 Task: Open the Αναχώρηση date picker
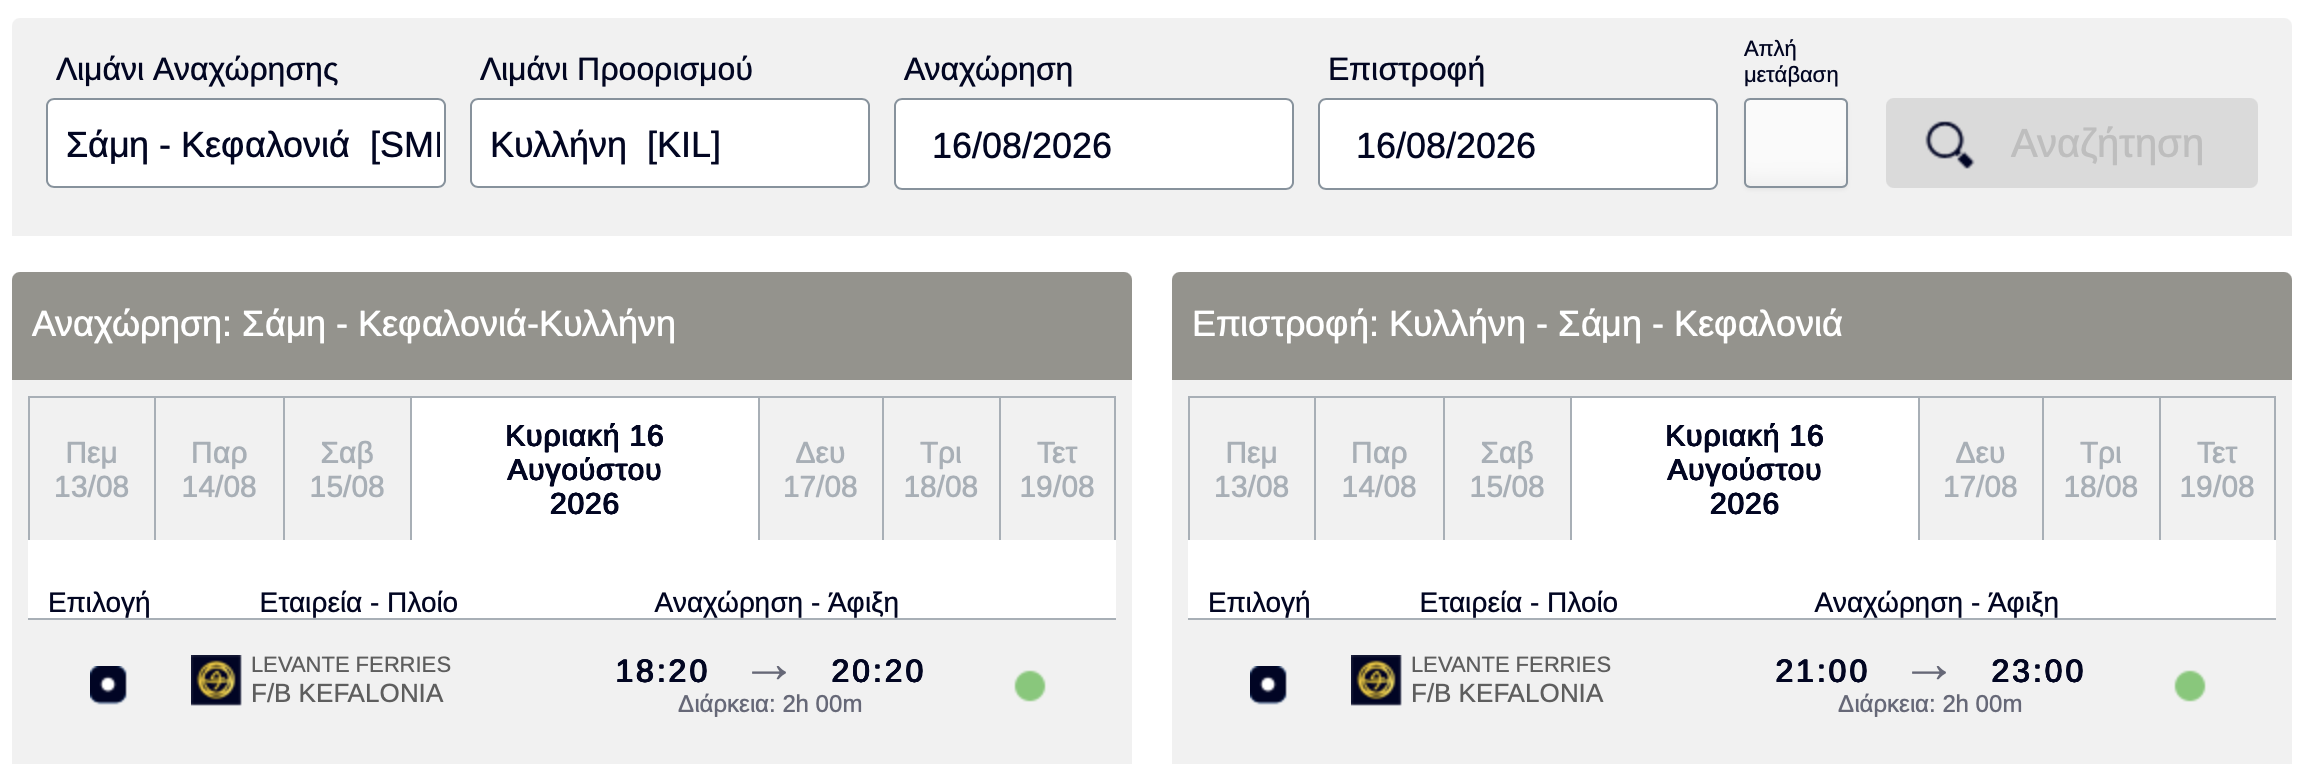tap(1094, 144)
